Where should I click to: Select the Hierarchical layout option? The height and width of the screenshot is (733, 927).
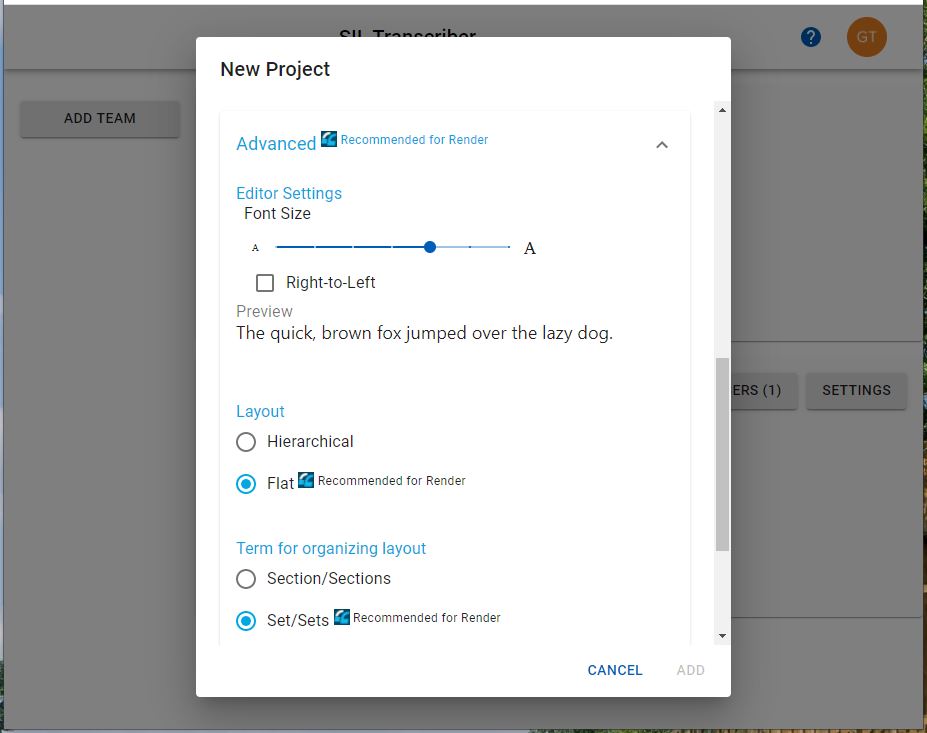pyautogui.click(x=246, y=442)
